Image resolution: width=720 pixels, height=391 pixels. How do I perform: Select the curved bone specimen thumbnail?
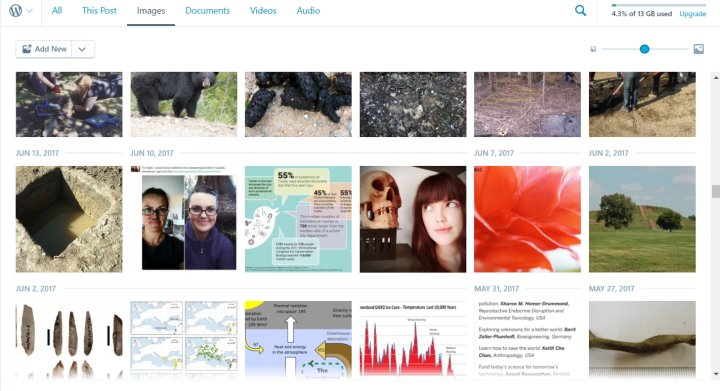tap(642, 340)
